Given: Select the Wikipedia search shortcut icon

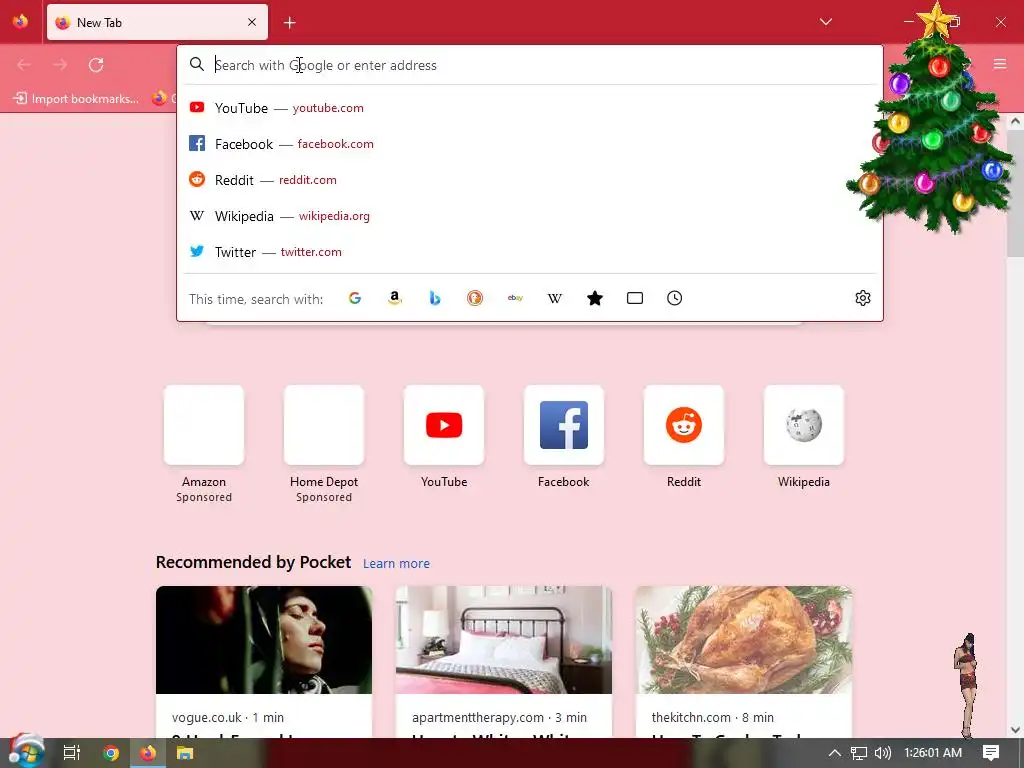Looking at the screenshot, I should point(554,298).
